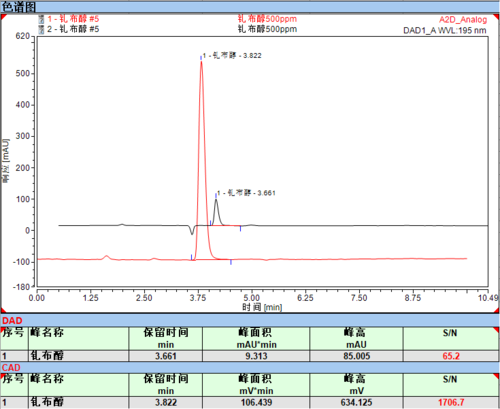Click the blue apex marker above the 3.661 peak
500x409 pixels.
[216, 195]
